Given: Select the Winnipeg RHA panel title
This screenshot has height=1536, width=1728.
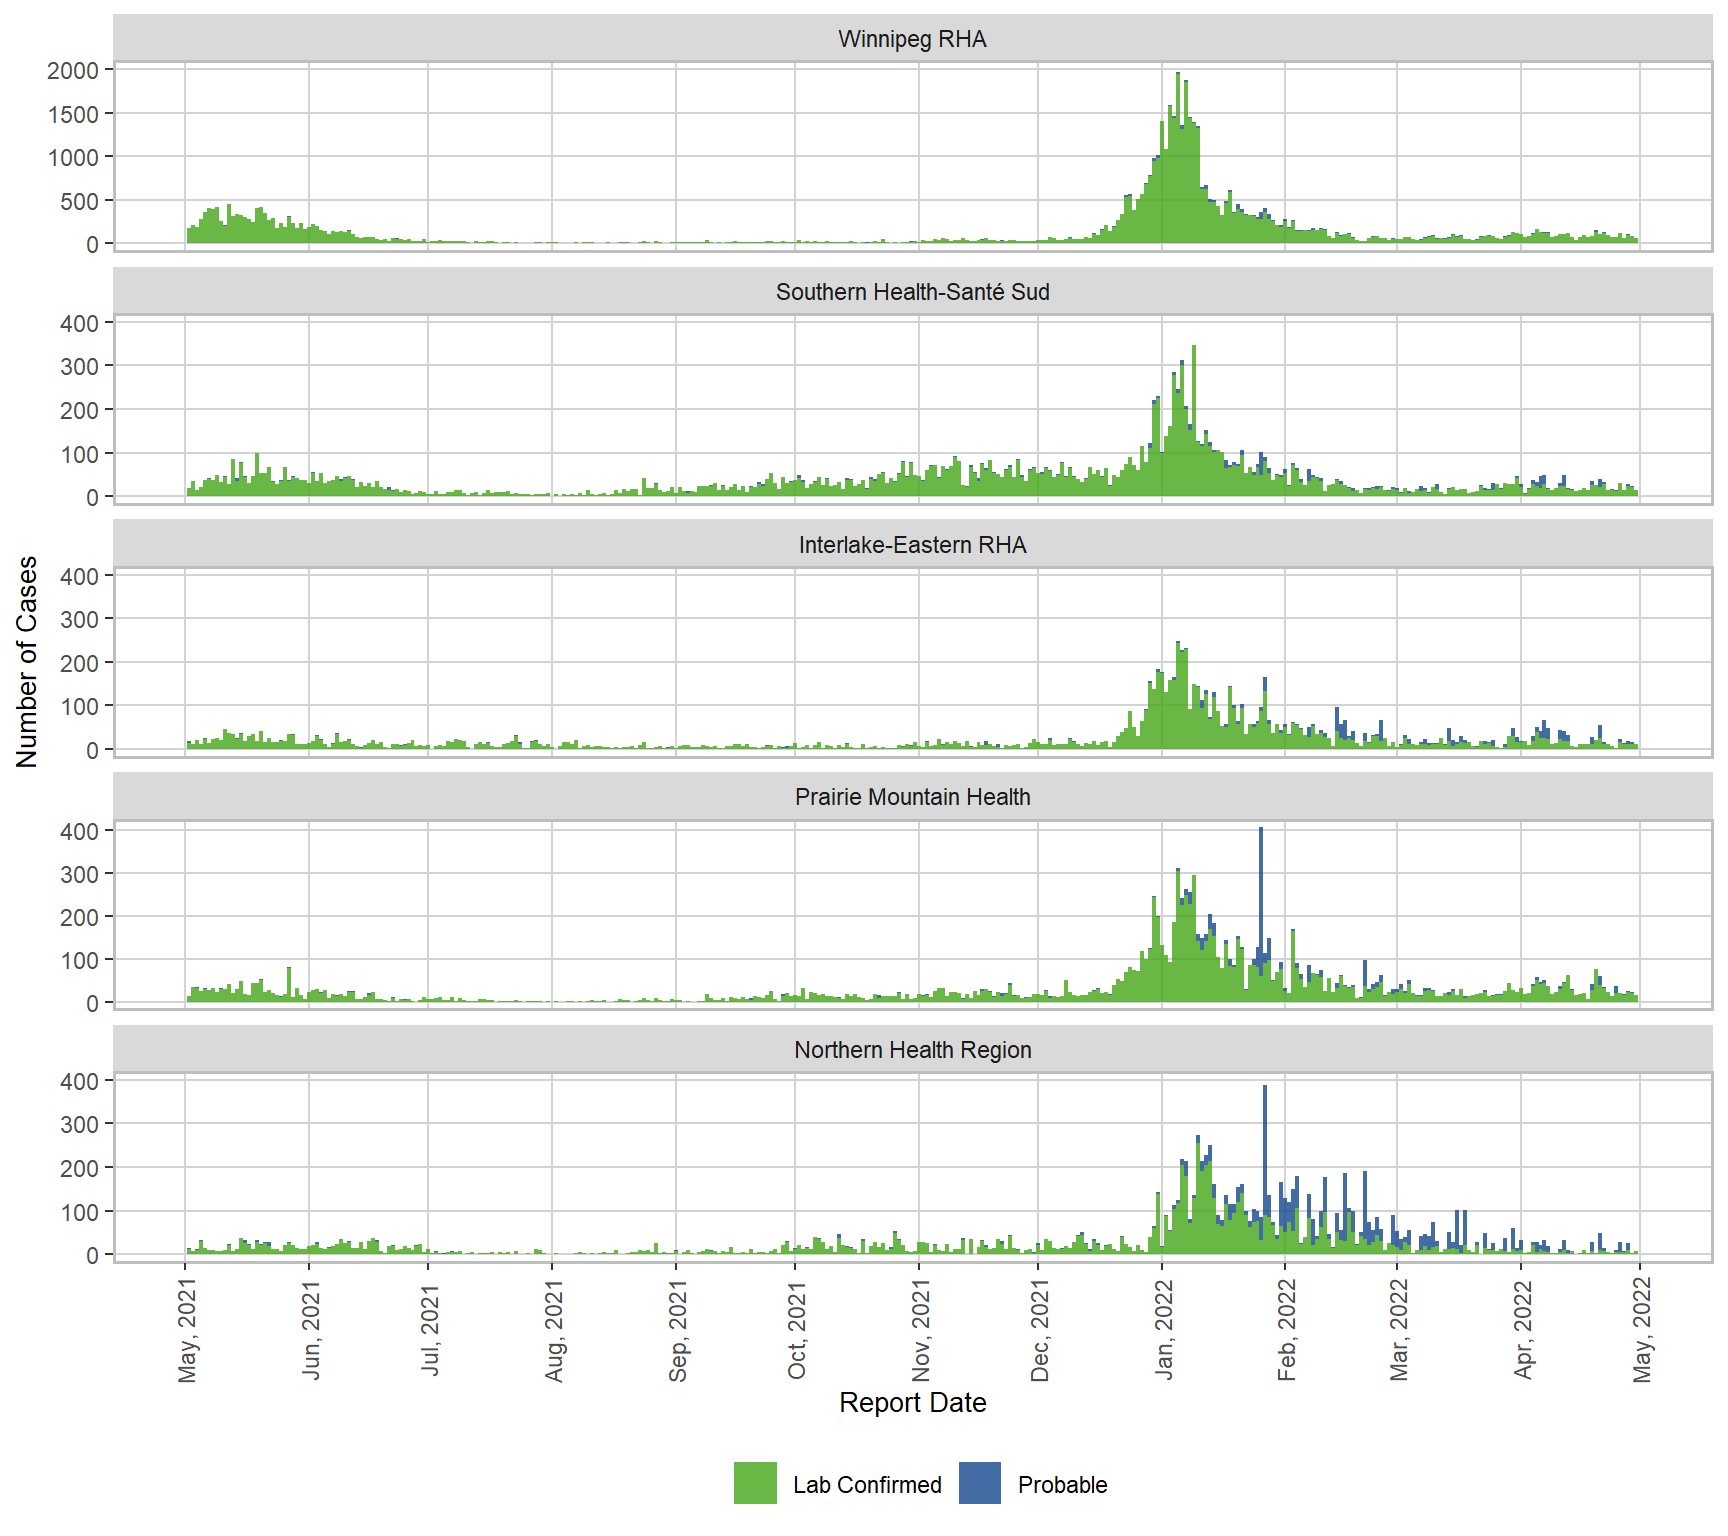Looking at the screenshot, I should pyautogui.click(x=912, y=39).
